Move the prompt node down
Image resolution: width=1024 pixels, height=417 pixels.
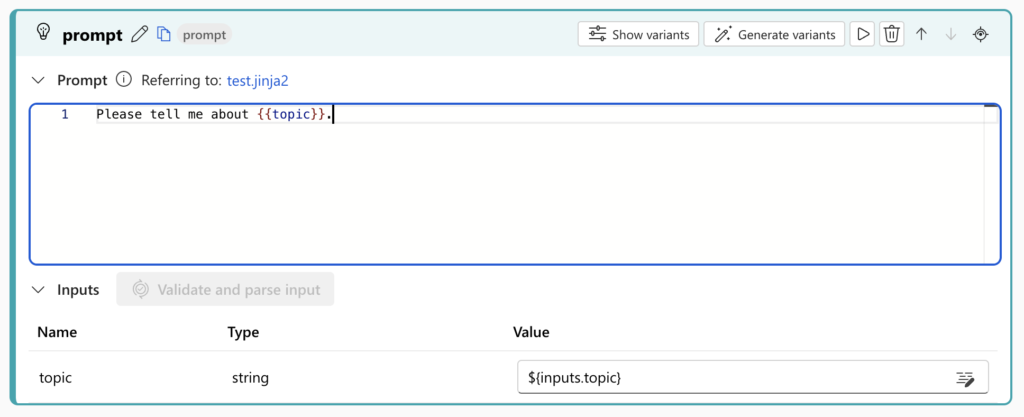coord(951,34)
